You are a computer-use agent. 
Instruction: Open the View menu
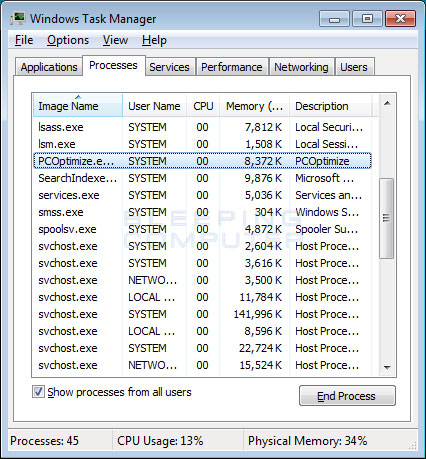(115, 40)
